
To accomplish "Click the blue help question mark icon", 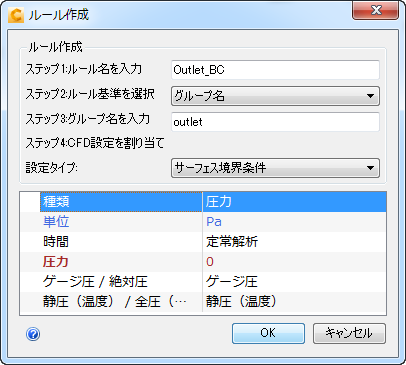I will click(x=33, y=334).
